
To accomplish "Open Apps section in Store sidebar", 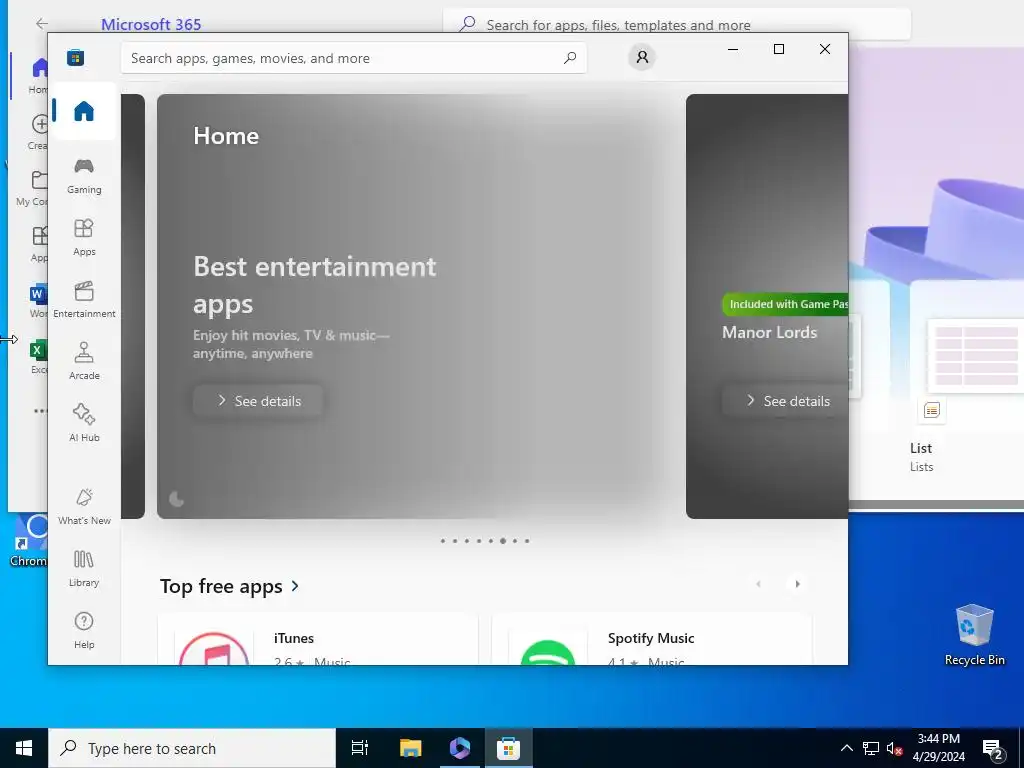I will click(84, 238).
